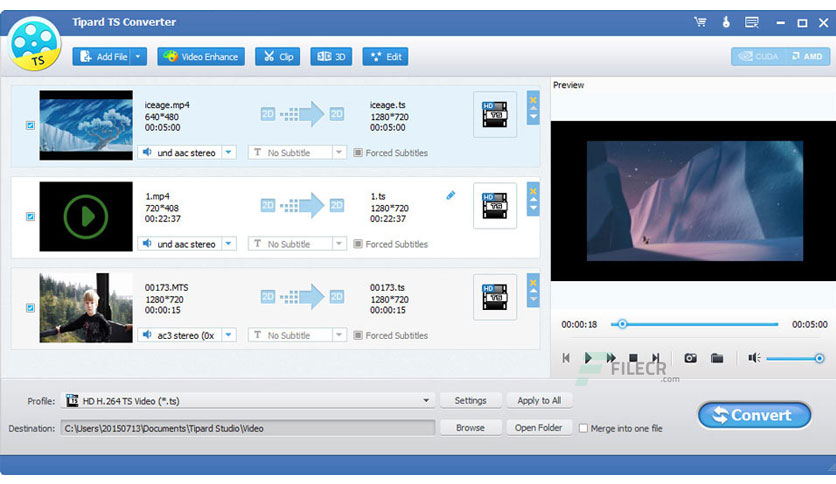The image size is (836, 484).
Task: Click Apply to All button
Action: click(539, 400)
